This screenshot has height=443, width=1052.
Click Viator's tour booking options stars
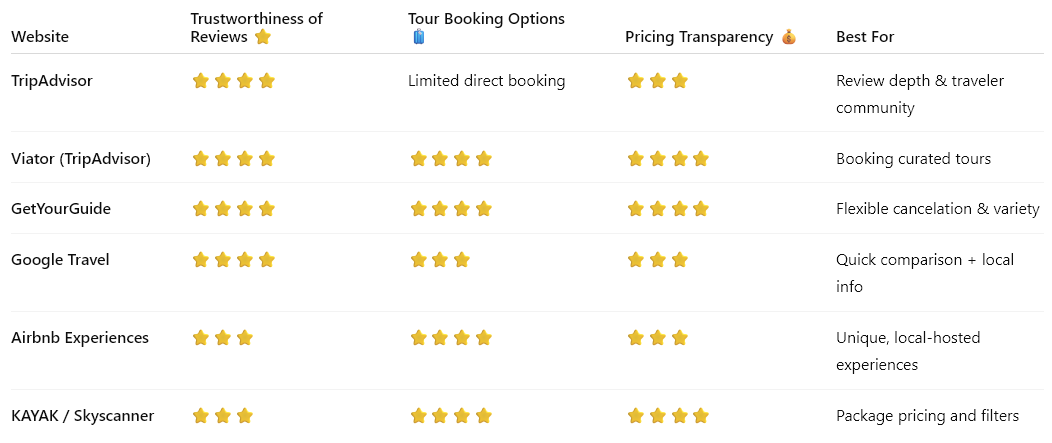pos(451,159)
